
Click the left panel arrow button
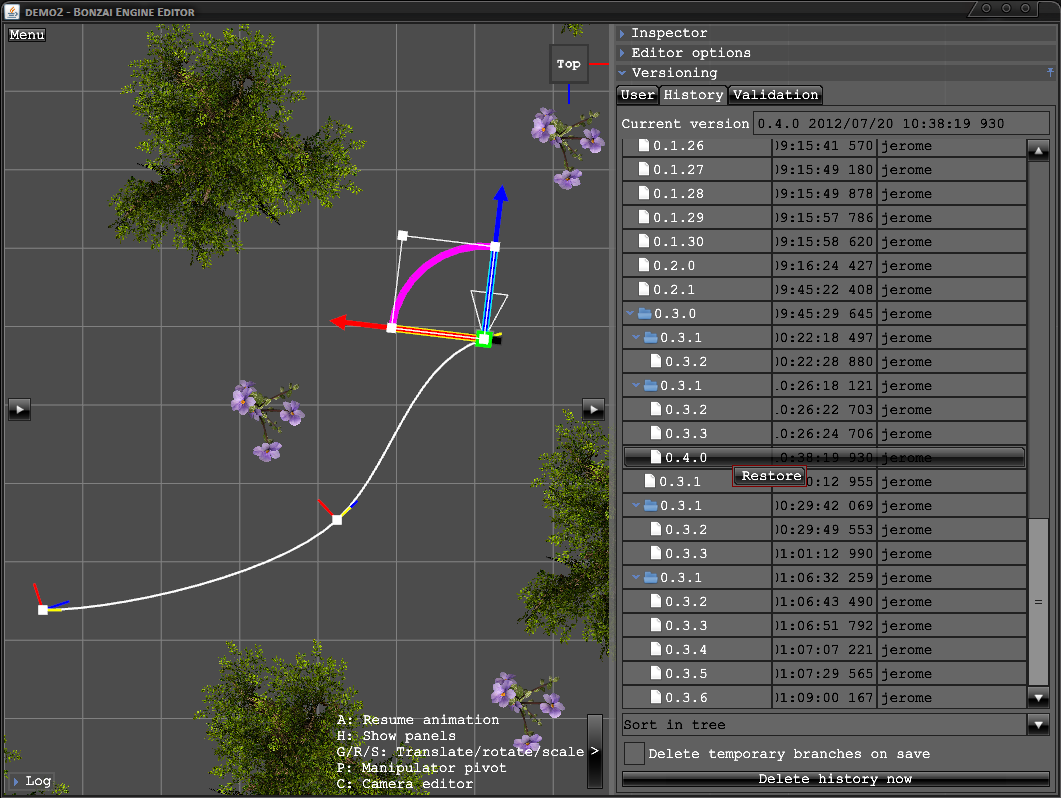coord(20,408)
